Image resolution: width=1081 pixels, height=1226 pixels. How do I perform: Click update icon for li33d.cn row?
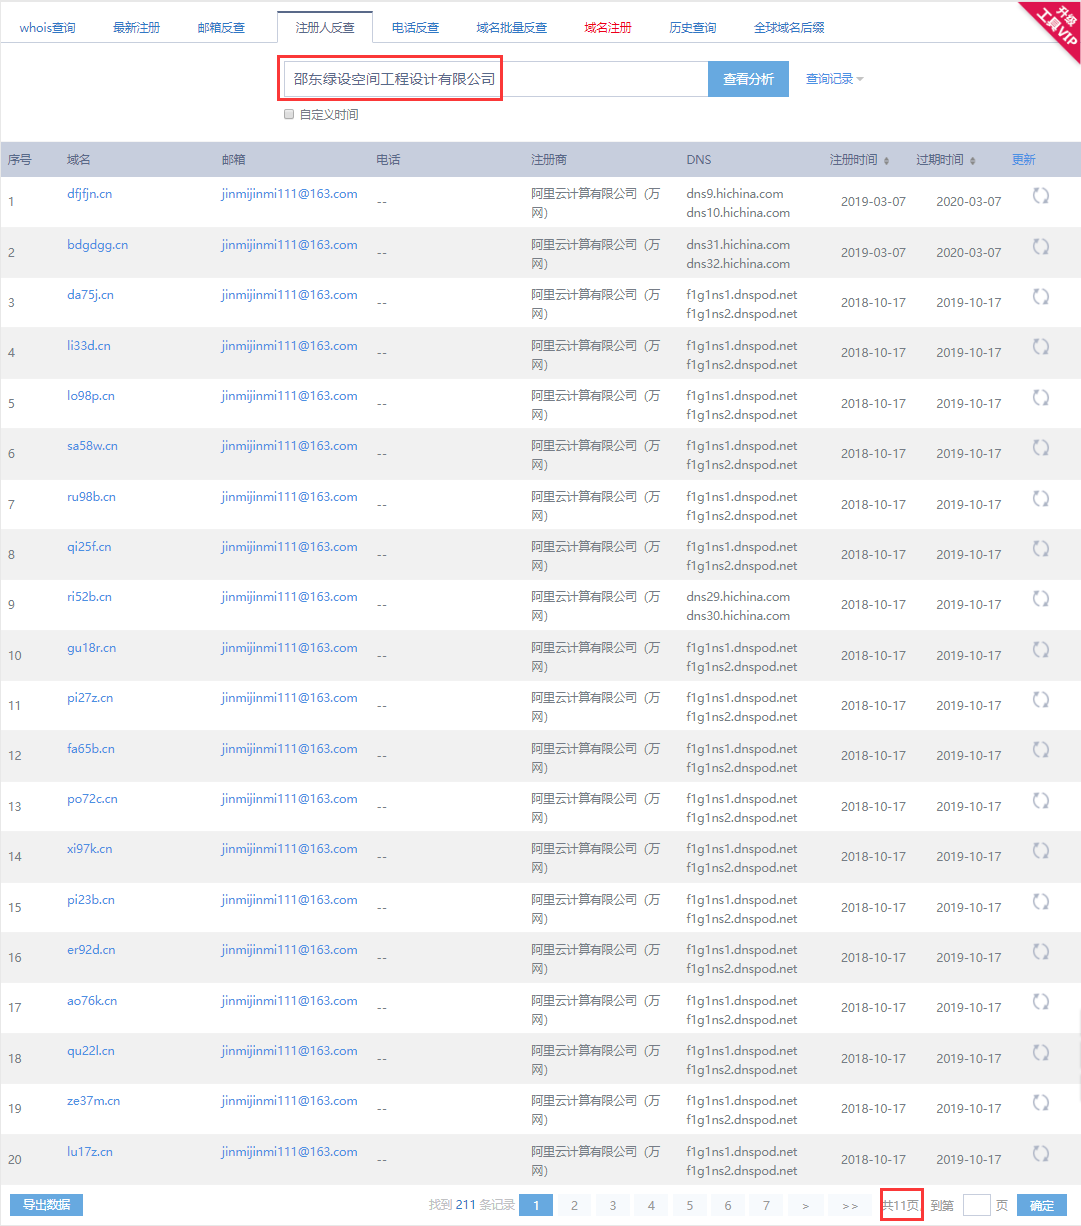pyautogui.click(x=1040, y=347)
